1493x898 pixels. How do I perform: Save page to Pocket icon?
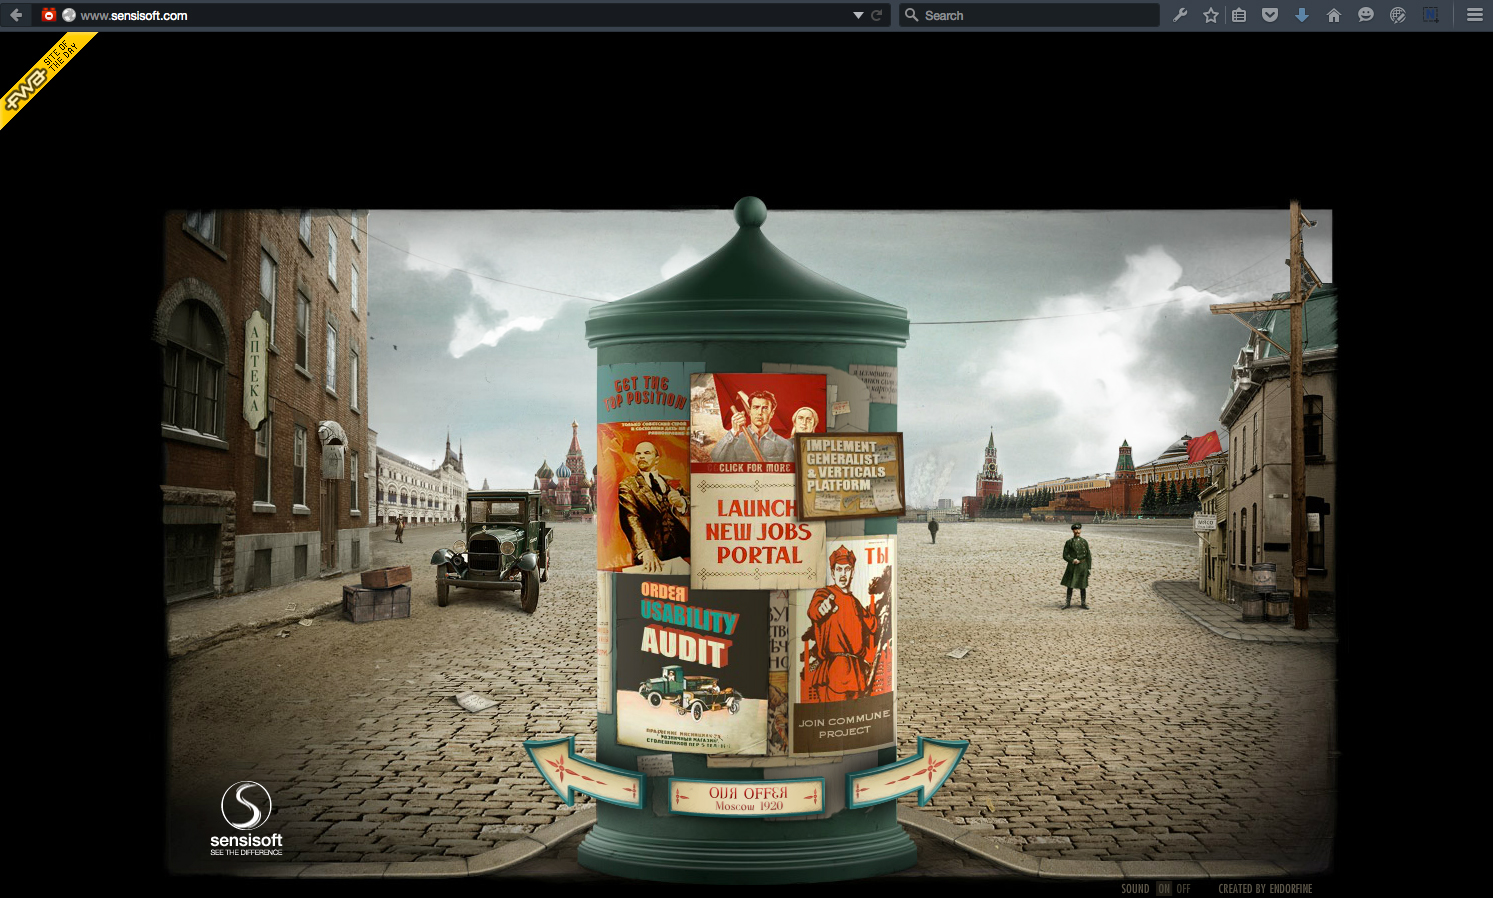pos(1270,15)
